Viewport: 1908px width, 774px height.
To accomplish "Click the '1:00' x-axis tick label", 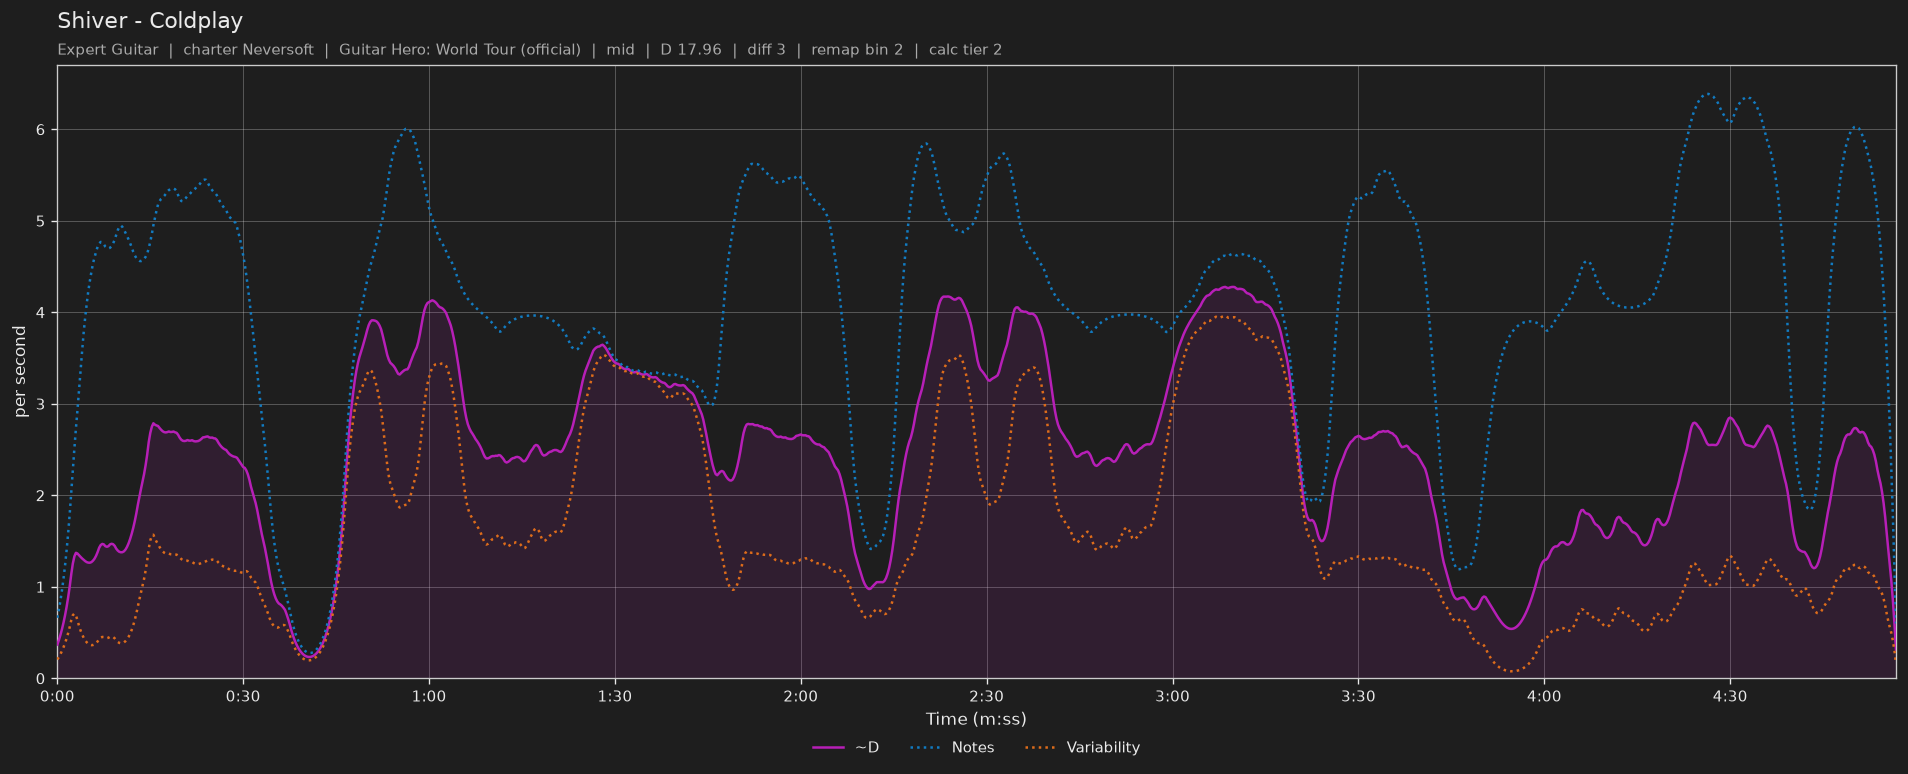I will point(429,696).
